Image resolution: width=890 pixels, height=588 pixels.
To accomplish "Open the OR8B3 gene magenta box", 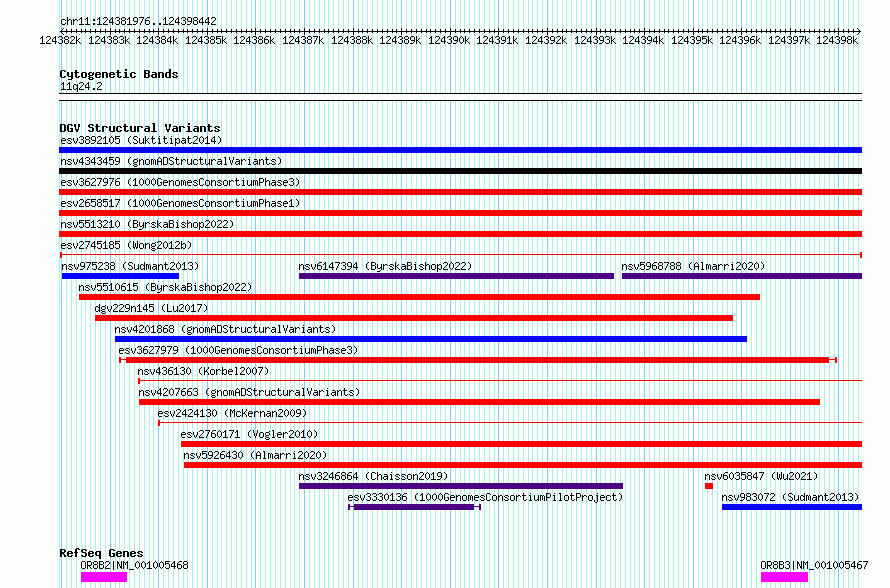I will pos(784,577).
